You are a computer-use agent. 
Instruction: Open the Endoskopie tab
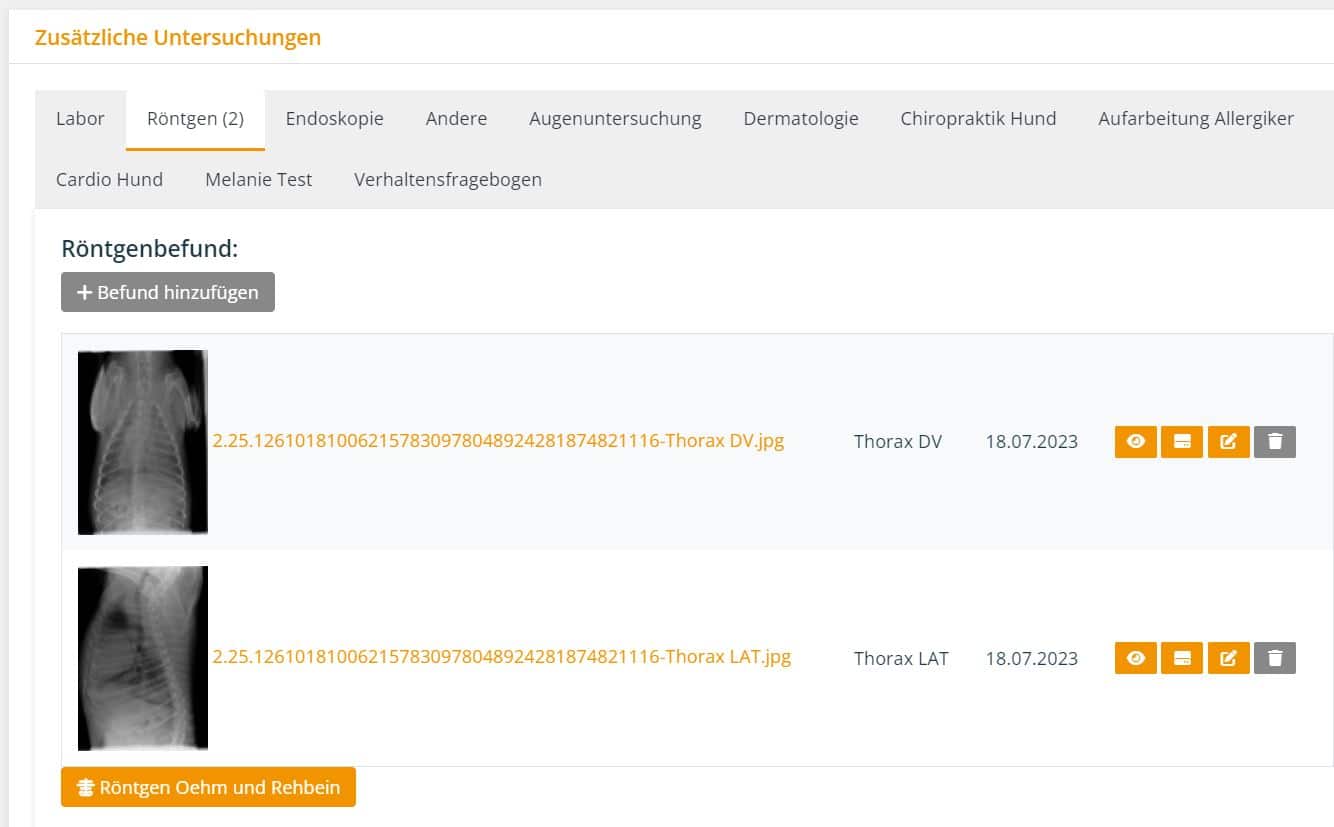tap(334, 119)
